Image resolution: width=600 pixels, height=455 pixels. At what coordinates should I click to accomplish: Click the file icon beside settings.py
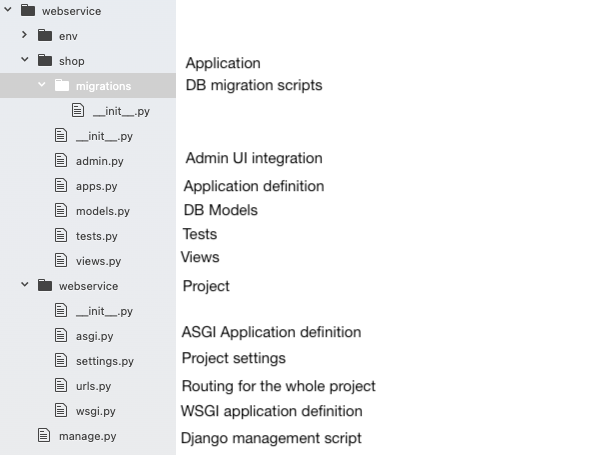(62, 361)
